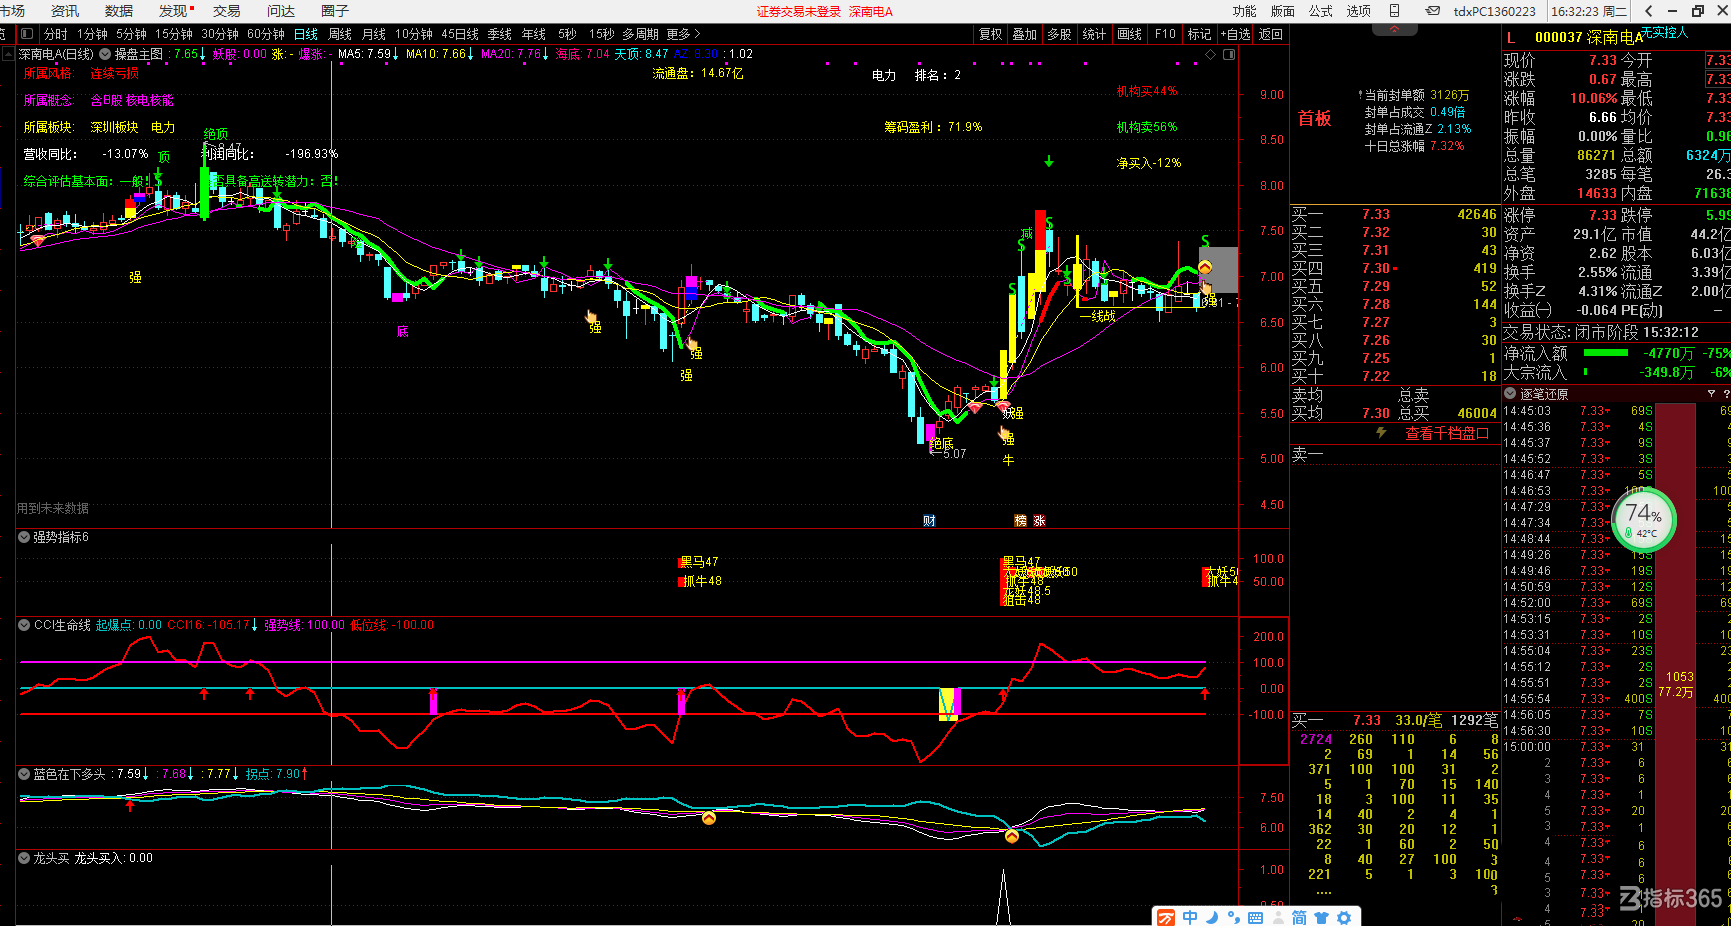Toggle 简 simplified Chinese in IME bar

coord(1299,917)
